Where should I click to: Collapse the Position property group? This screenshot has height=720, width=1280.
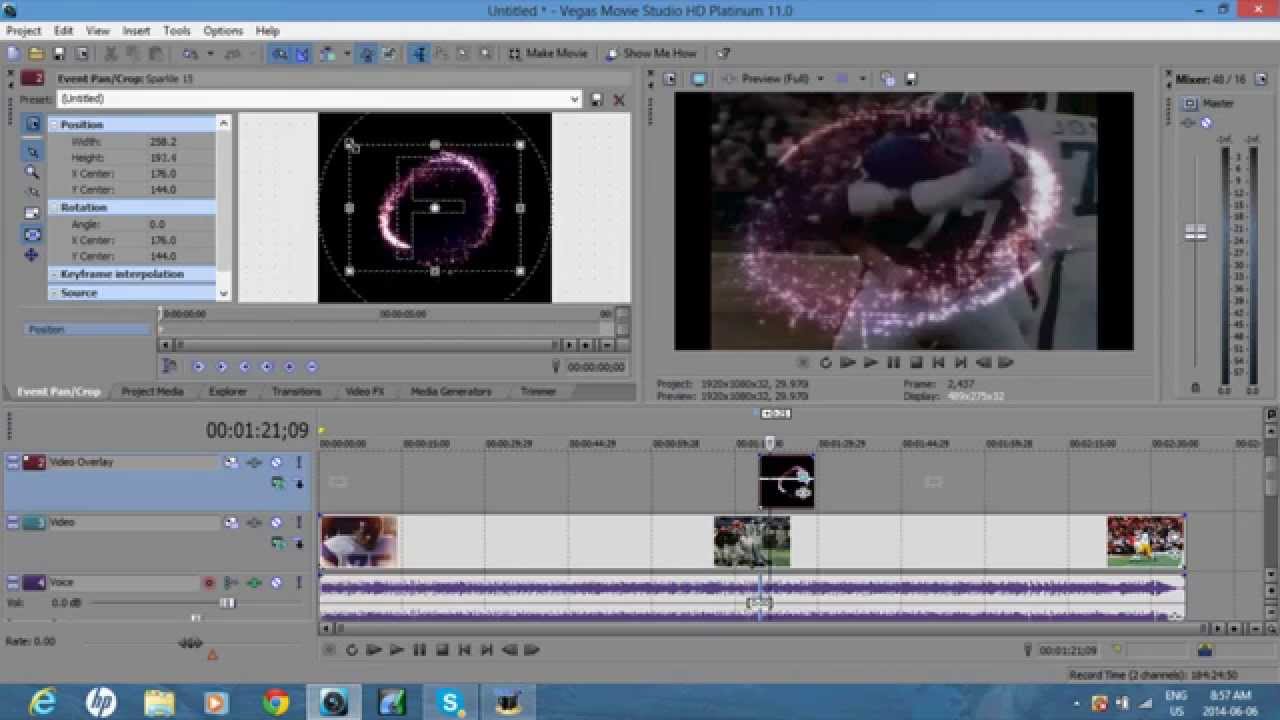point(54,125)
